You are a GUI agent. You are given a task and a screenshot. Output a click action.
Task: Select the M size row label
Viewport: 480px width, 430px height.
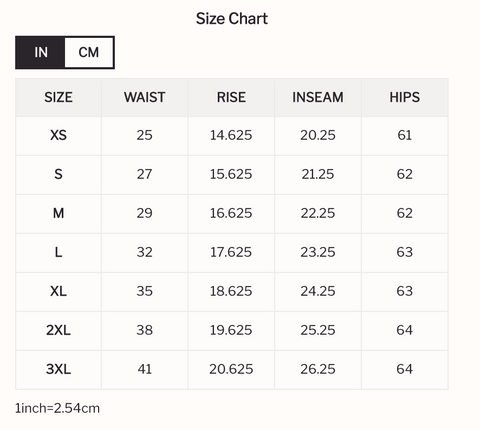(x=58, y=214)
